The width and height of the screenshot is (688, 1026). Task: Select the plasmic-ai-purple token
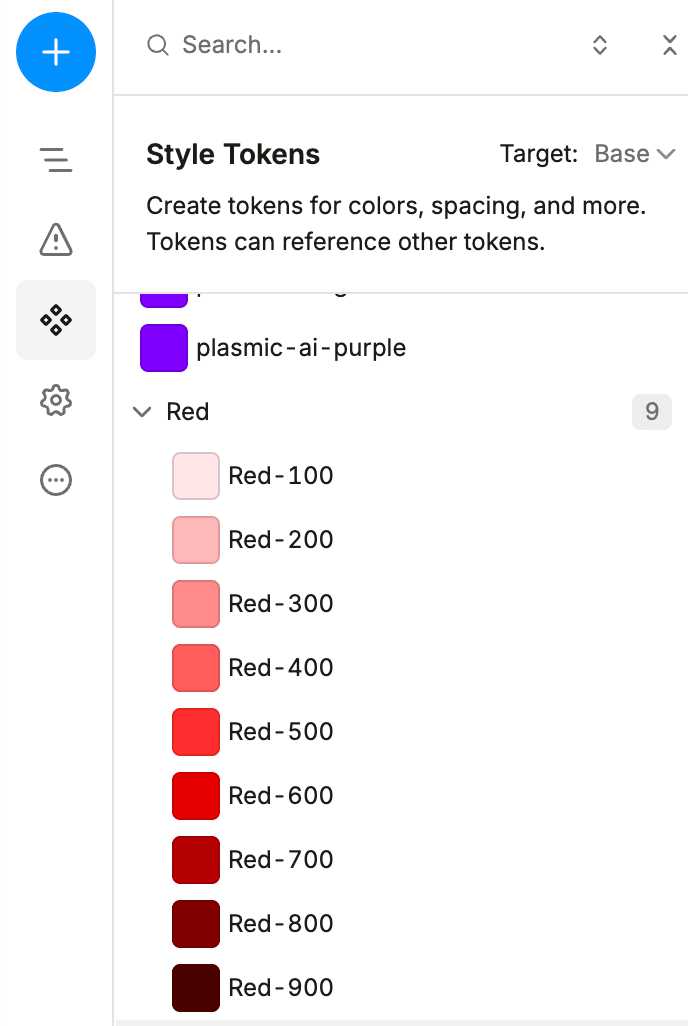[x=300, y=348]
